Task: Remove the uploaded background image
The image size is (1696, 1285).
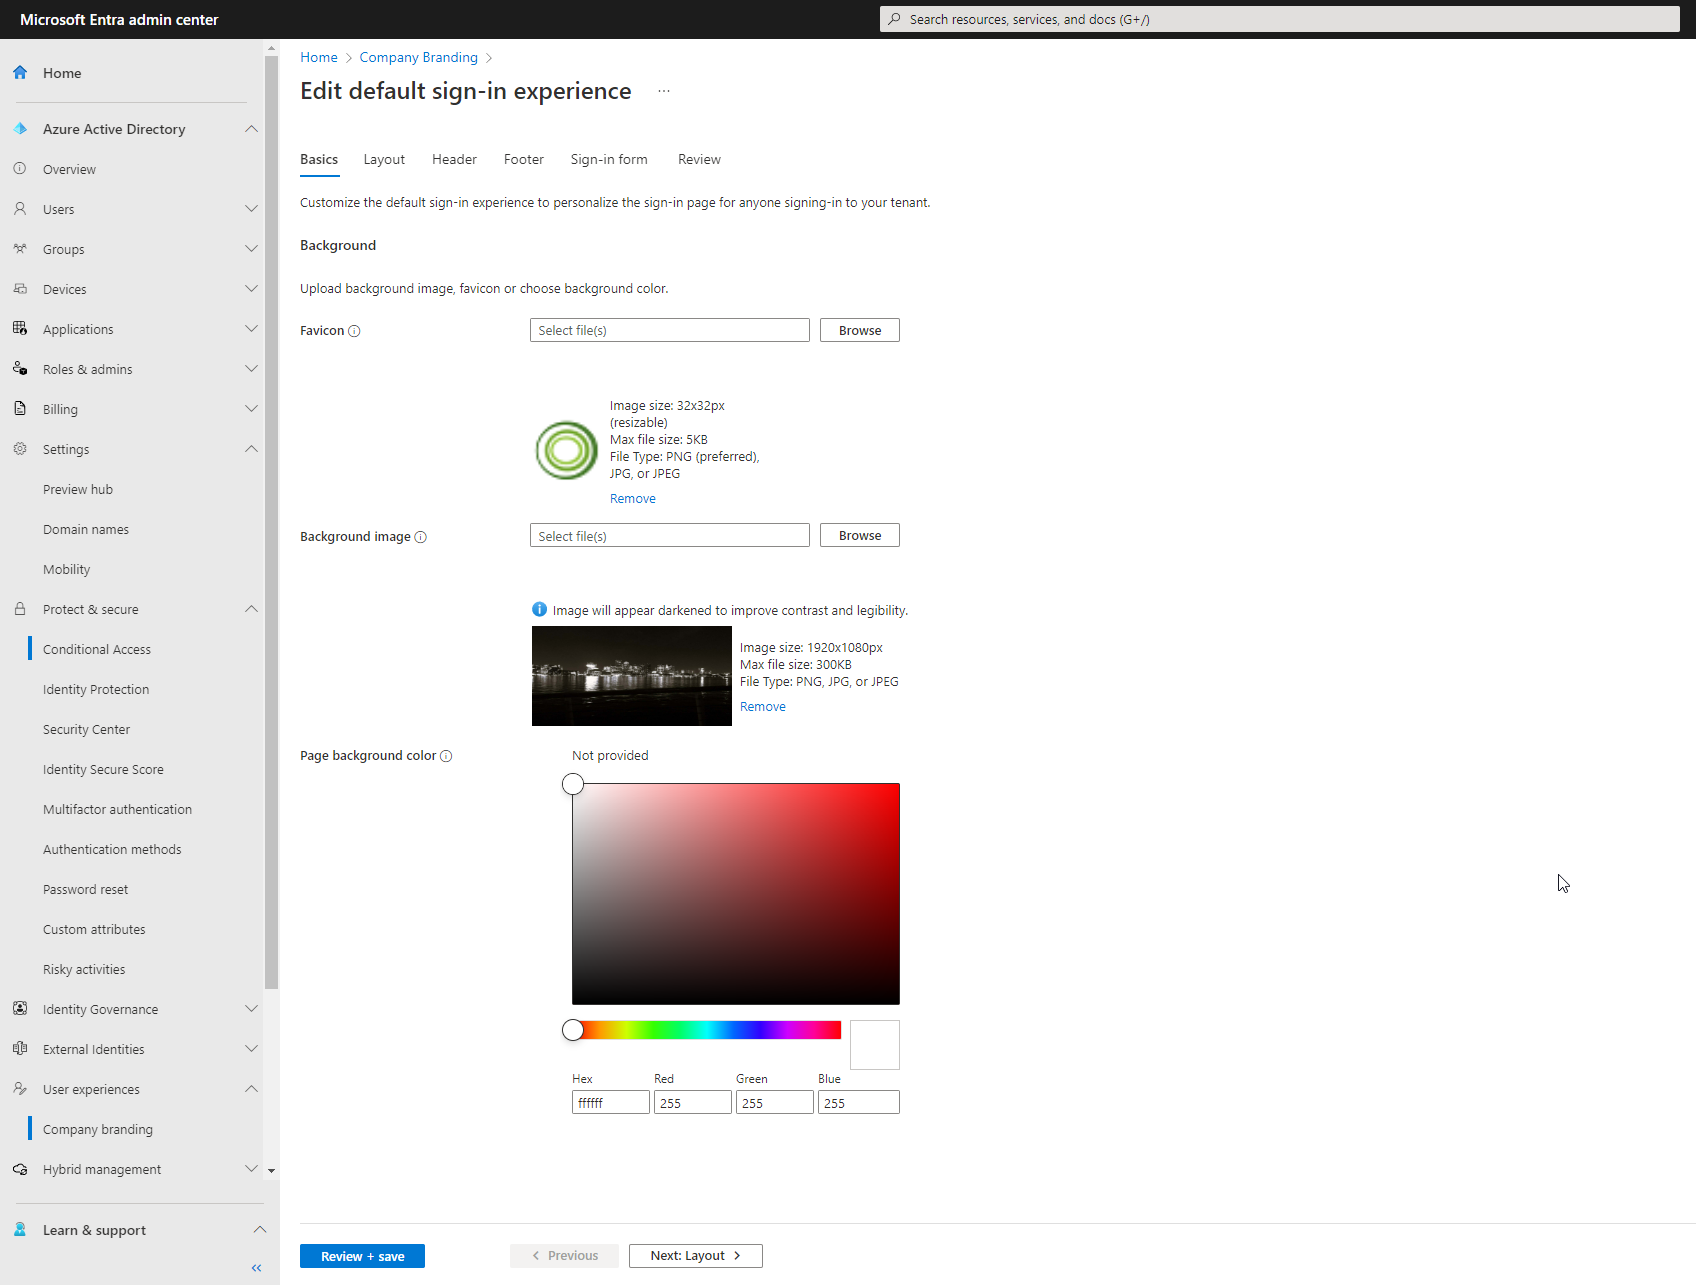Action: 763,707
